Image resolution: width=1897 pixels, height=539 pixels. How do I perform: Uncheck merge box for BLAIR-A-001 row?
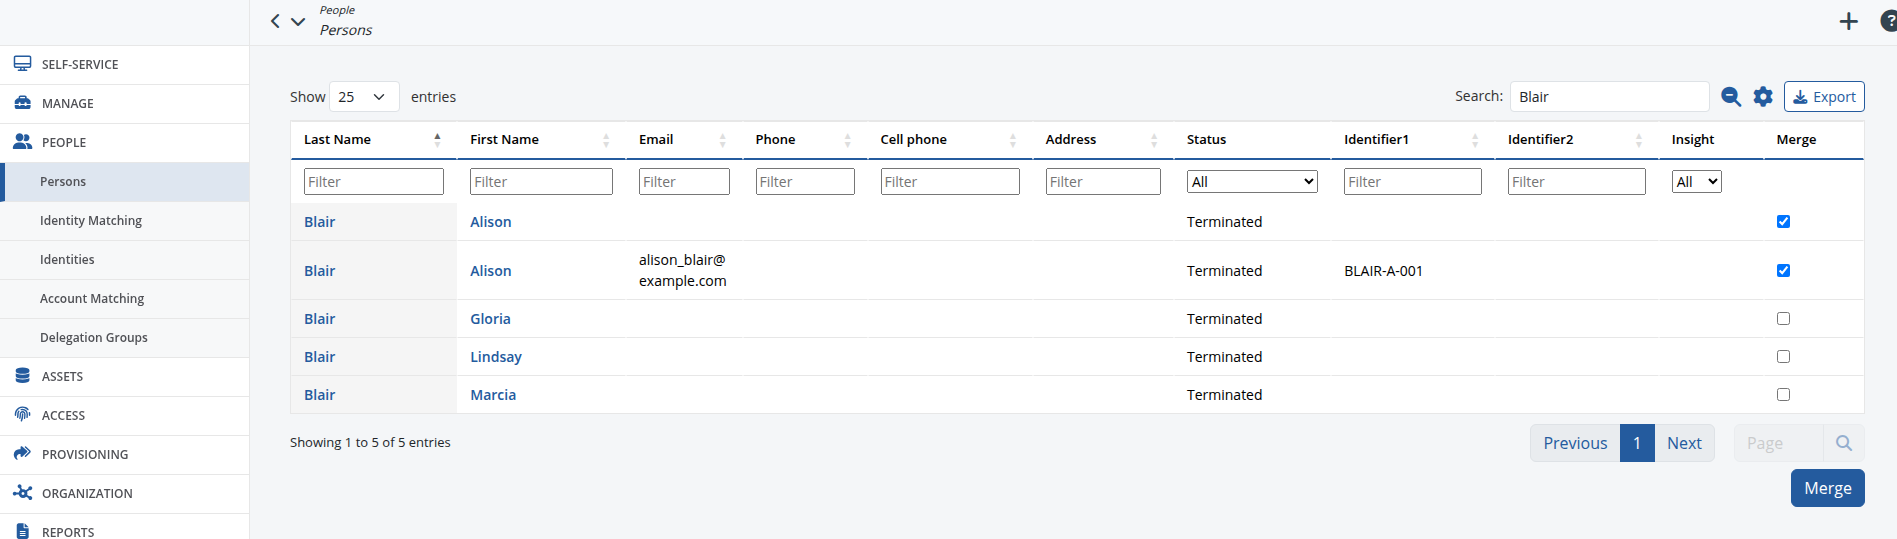pyautogui.click(x=1783, y=271)
